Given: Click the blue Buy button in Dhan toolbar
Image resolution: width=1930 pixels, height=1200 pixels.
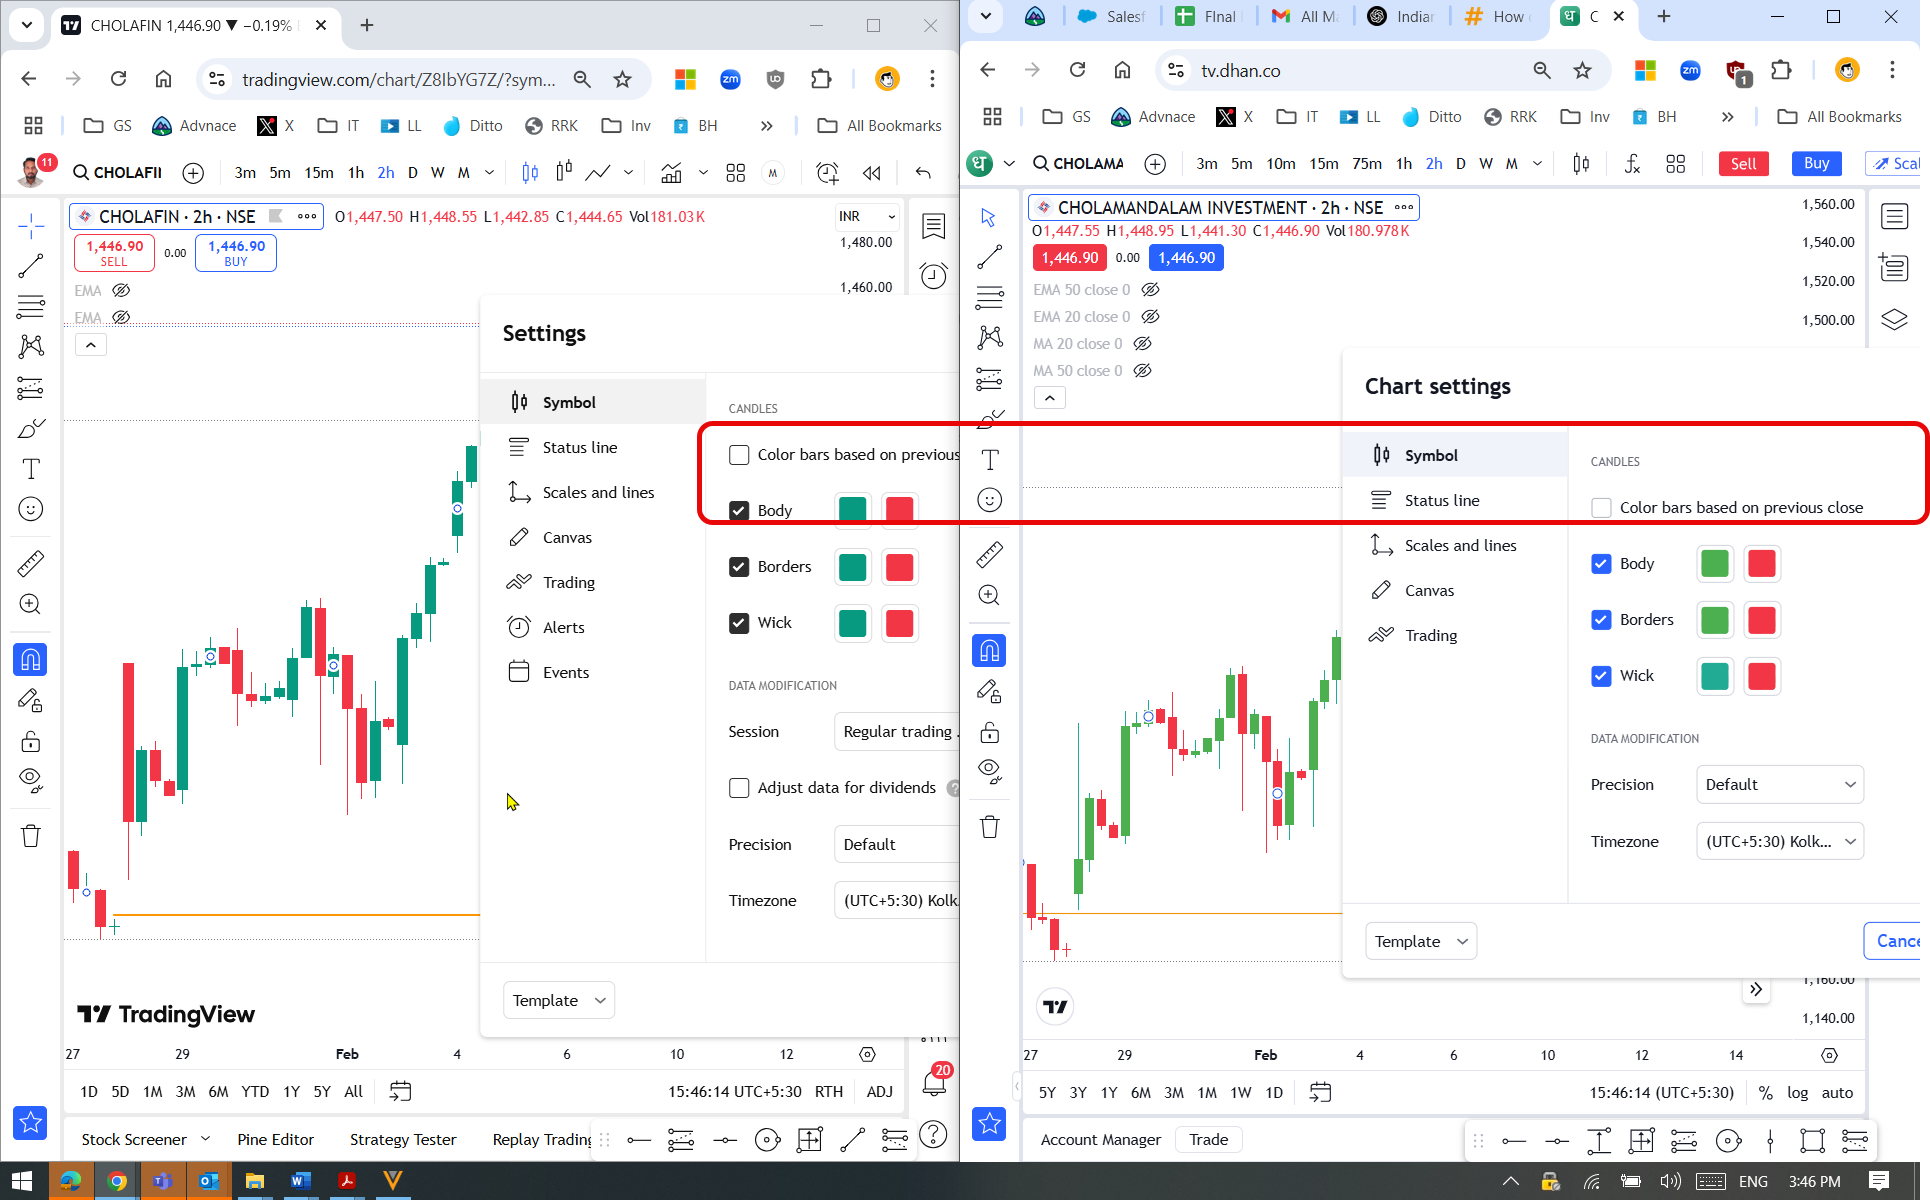Looking at the screenshot, I should pos(1816,164).
